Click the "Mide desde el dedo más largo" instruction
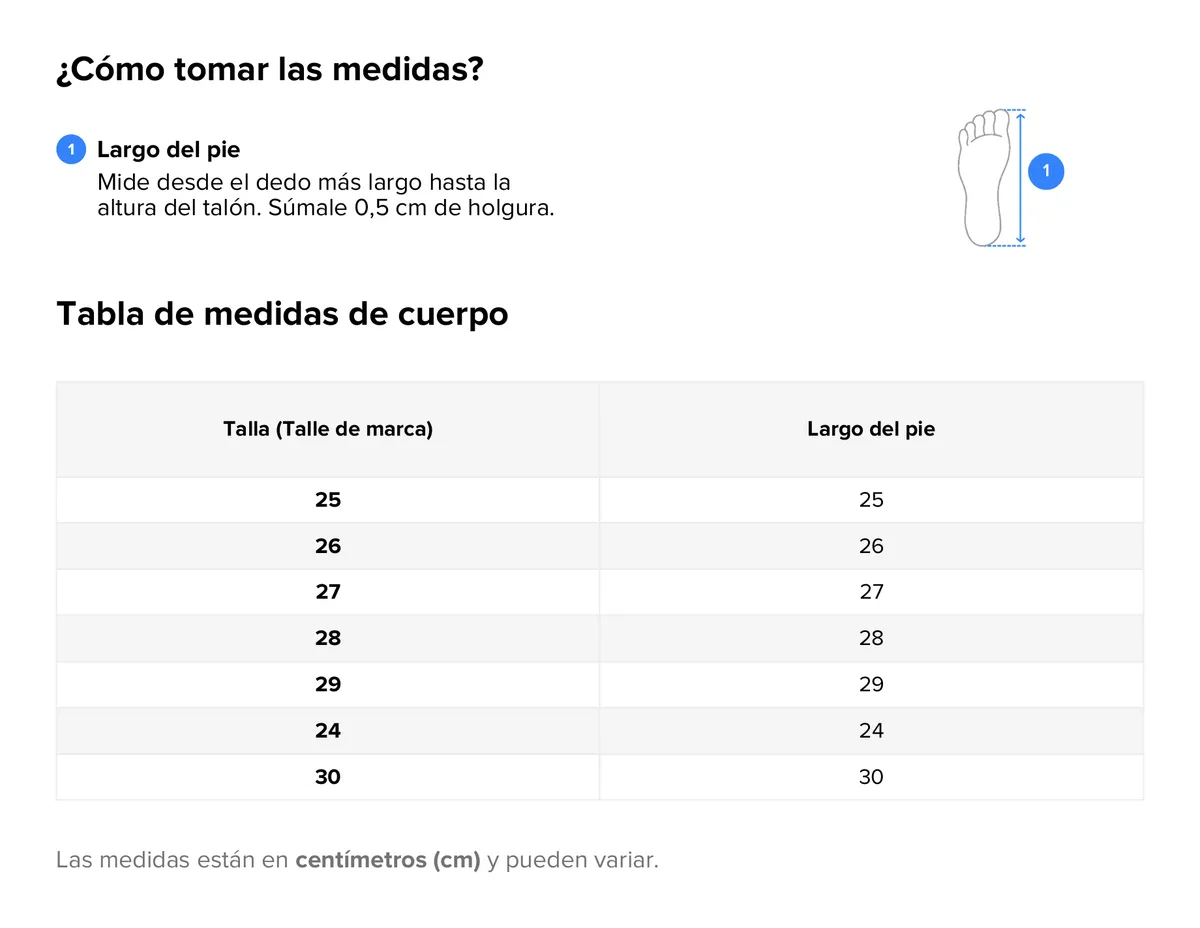1200x928 pixels. 304,183
